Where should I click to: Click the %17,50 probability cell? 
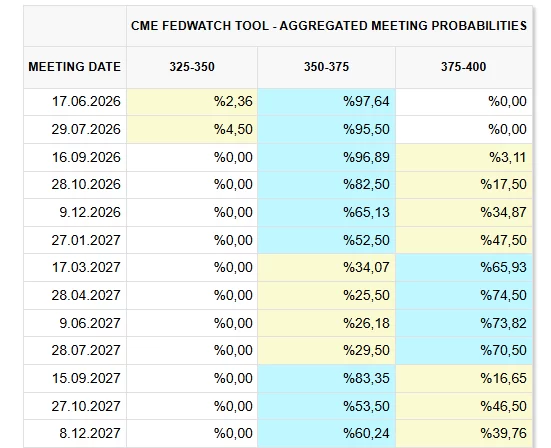click(464, 185)
